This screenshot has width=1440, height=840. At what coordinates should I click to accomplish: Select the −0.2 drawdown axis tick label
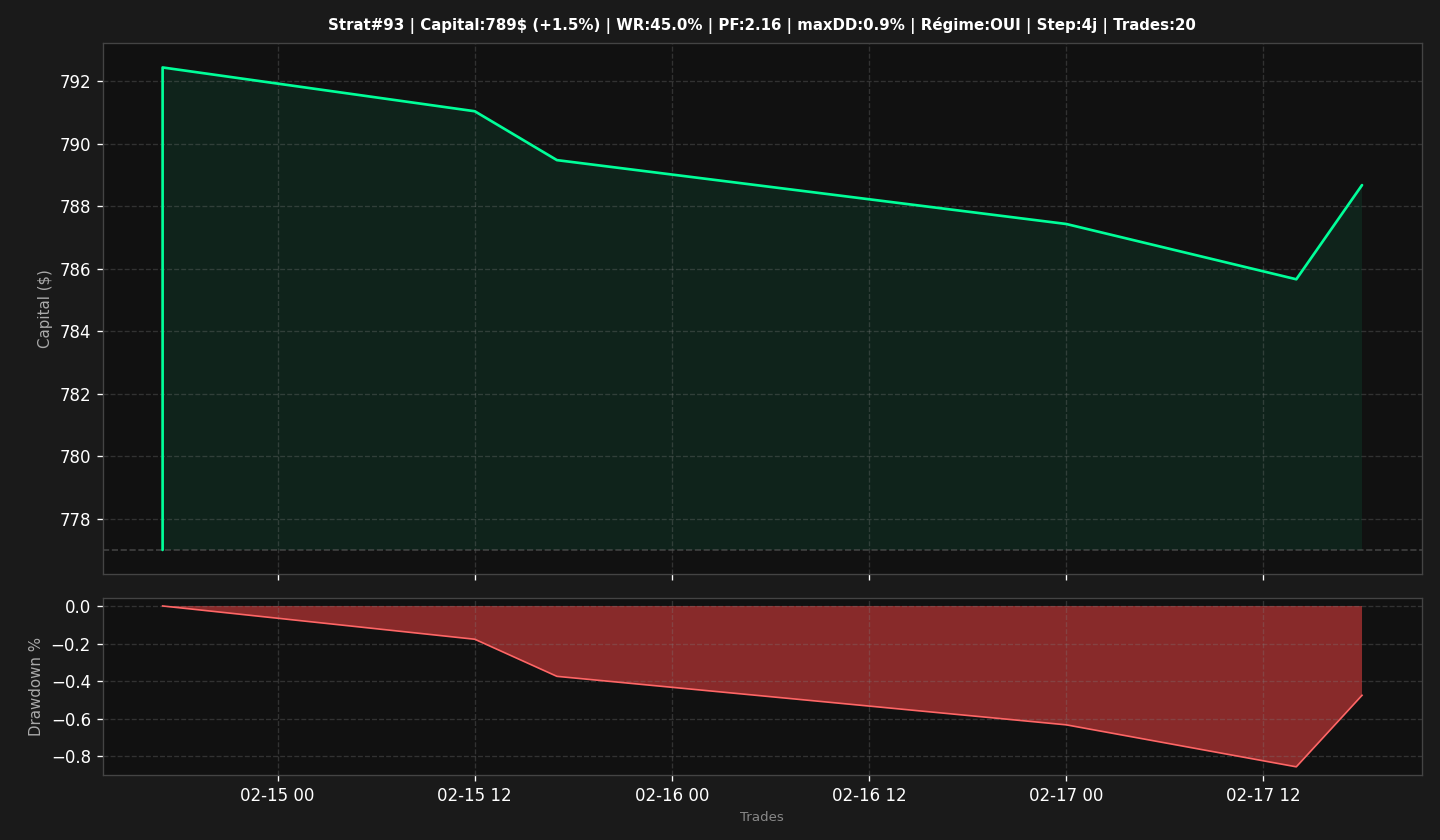70,645
